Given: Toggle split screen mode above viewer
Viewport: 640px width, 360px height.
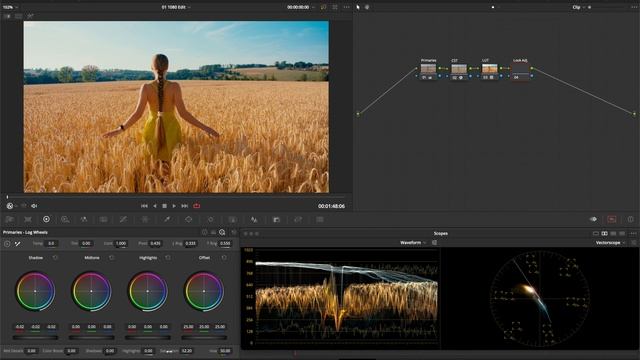Looking at the screenshot, I should 18,16.
